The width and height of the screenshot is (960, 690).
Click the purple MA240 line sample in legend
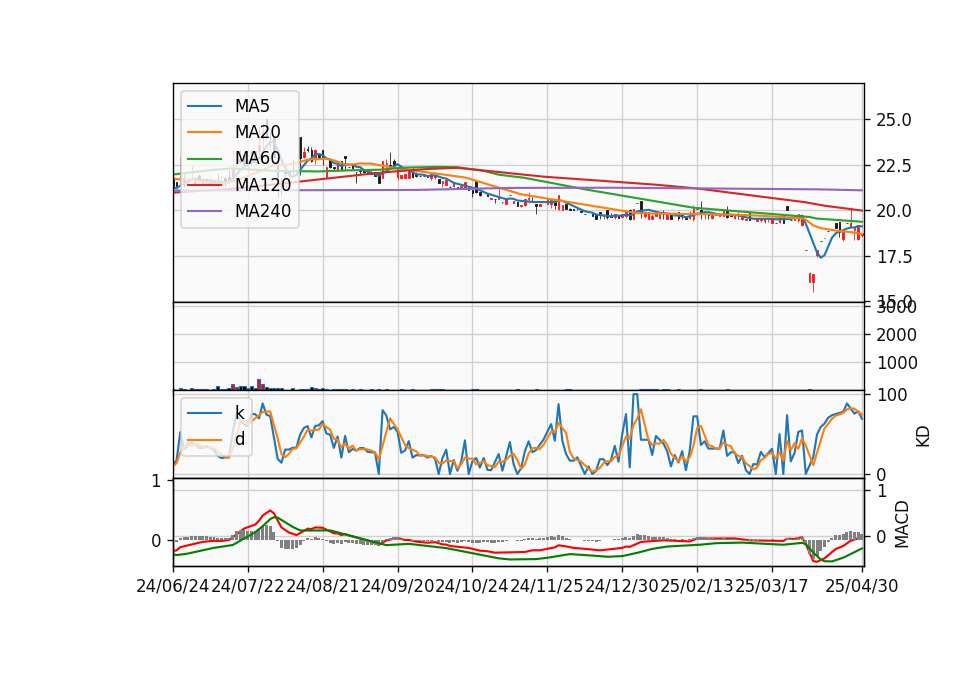coord(204,211)
